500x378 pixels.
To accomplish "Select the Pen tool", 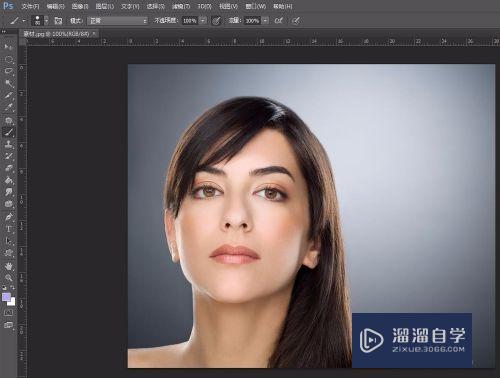I will pos(9,217).
